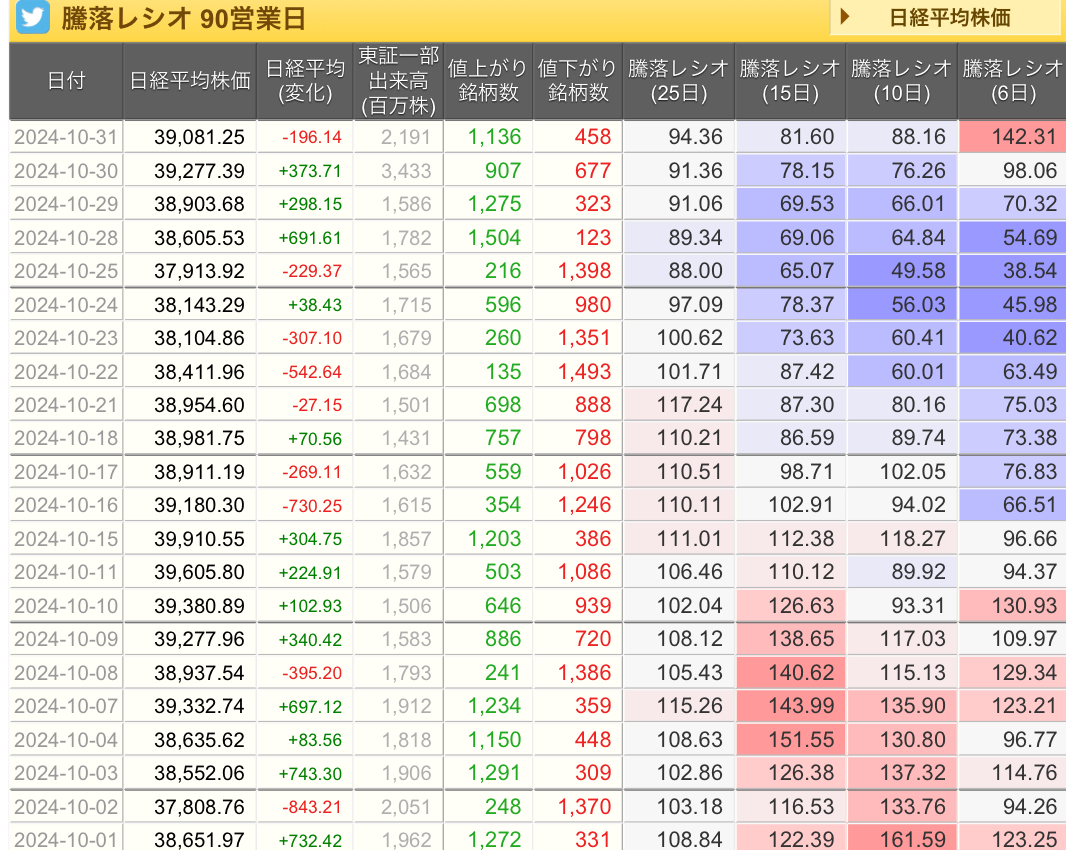This screenshot has width=1066, height=850.
Task: Select the 日経平均株価 column header
Action: pos(190,81)
